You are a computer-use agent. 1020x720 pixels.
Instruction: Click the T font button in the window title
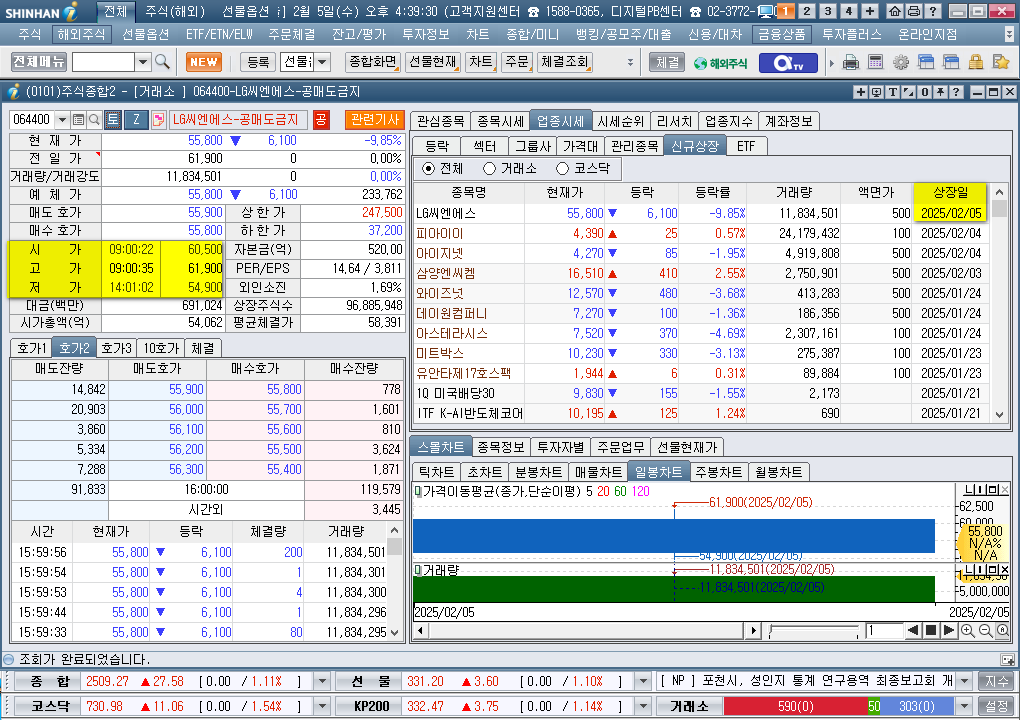tap(892, 92)
